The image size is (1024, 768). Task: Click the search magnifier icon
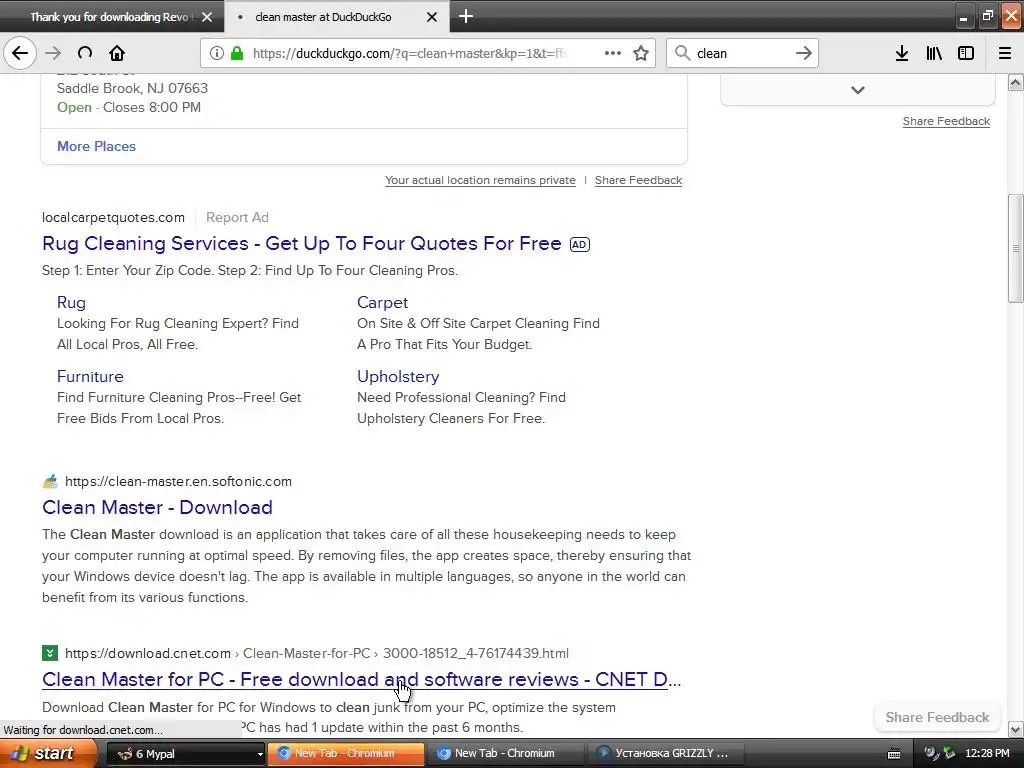coord(682,53)
